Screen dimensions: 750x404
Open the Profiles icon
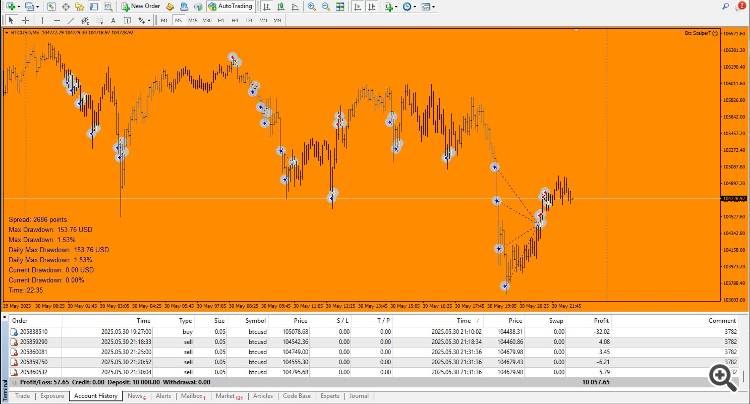point(29,7)
